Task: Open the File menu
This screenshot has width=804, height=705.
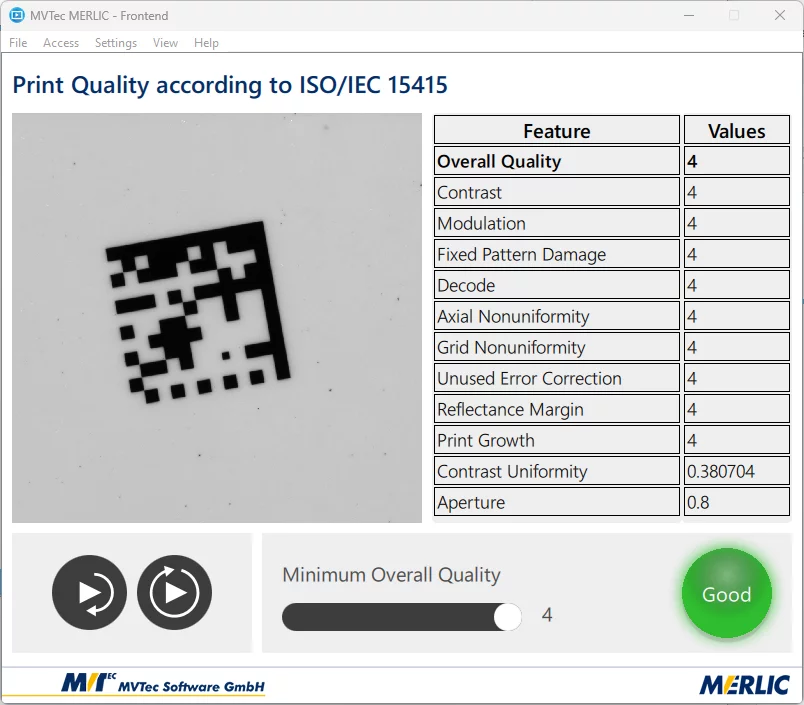Action: [x=18, y=43]
